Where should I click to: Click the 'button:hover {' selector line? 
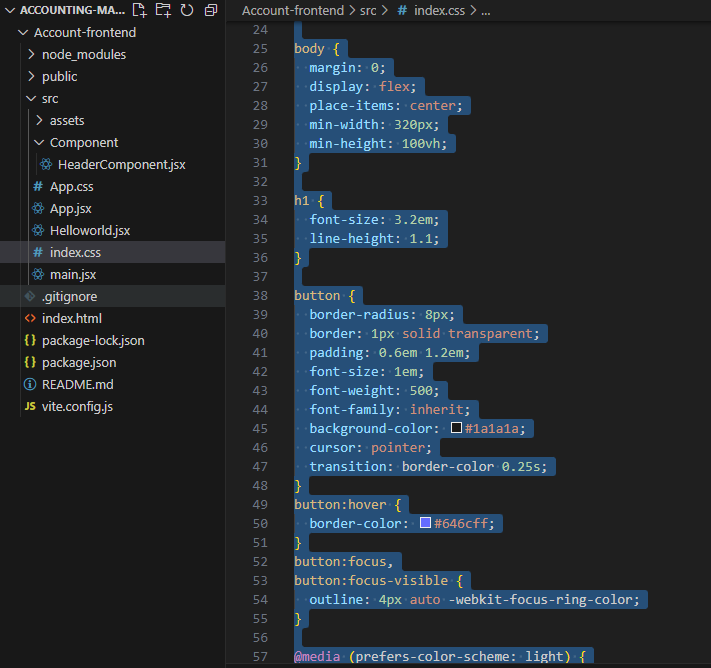click(x=348, y=504)
